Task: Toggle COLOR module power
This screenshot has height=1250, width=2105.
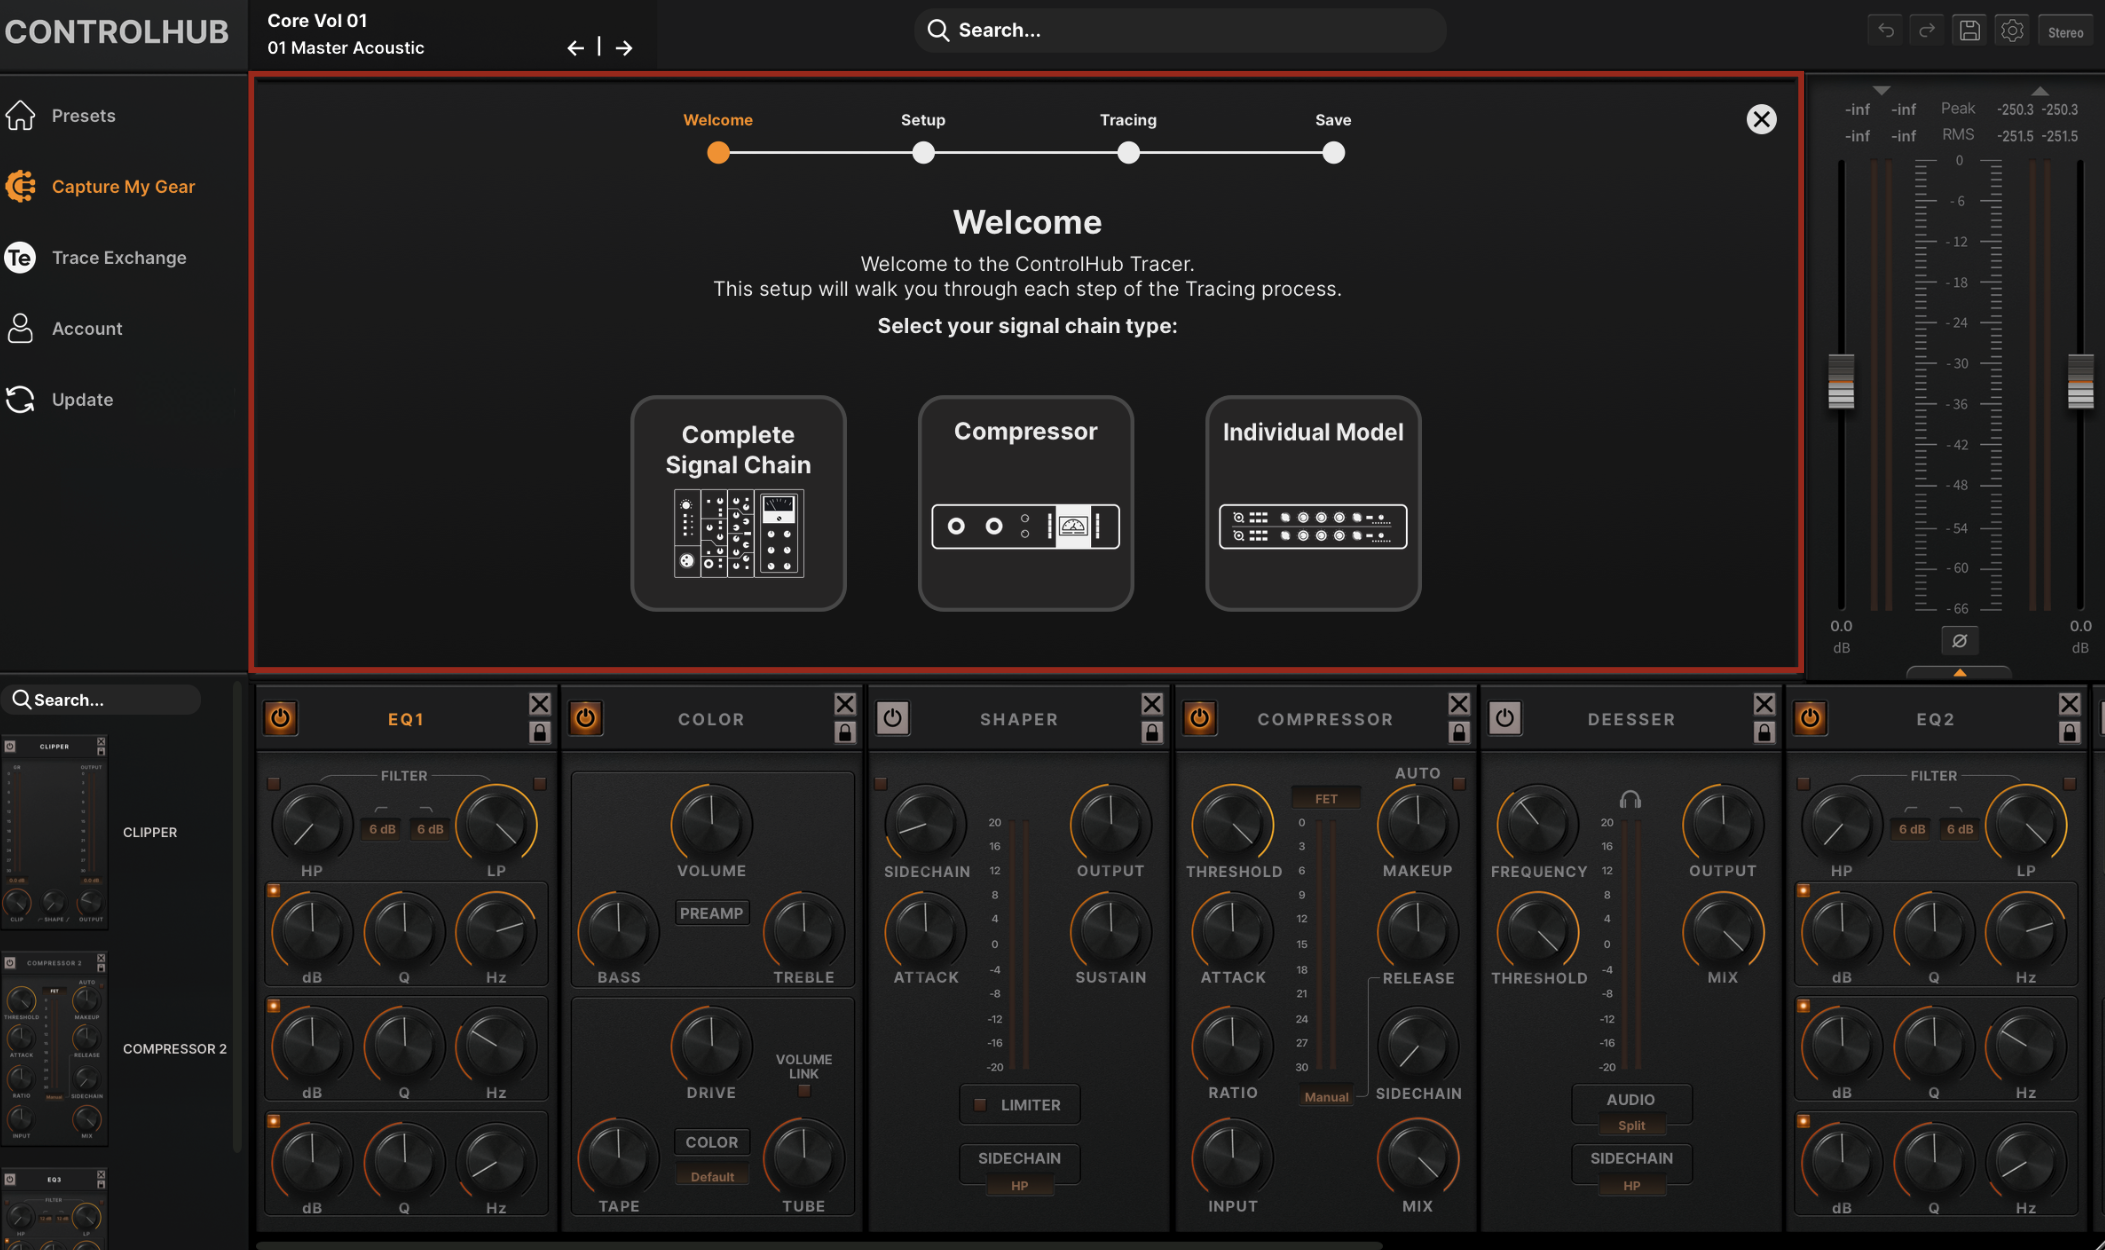Action: pyautogui.click(x=586, y=718)
